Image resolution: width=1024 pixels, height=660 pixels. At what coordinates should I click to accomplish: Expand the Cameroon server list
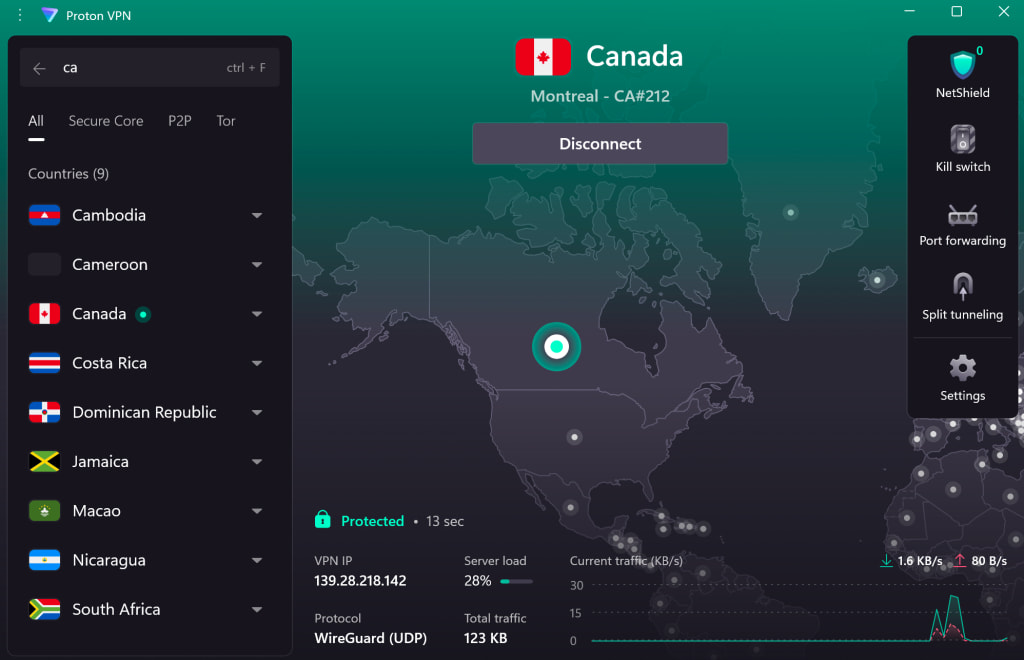(x=257, y=264)
